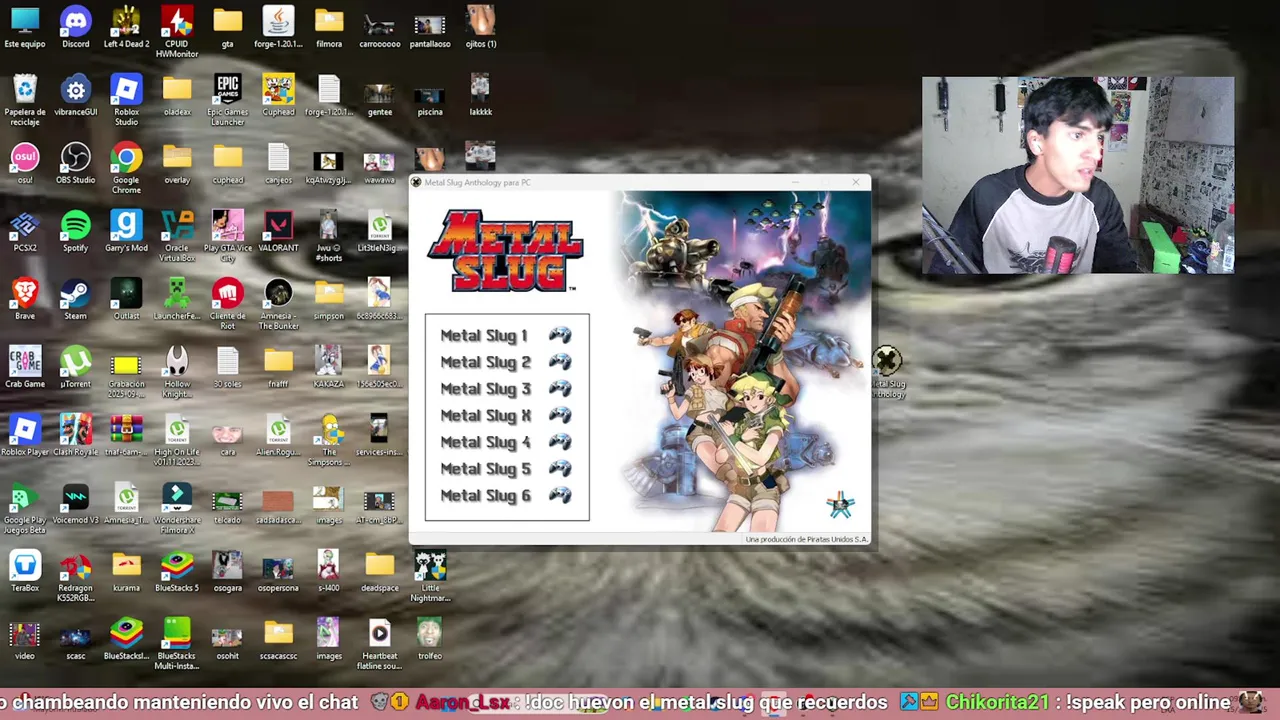Select the kurama folder
1280x720 pixels.
click(x=126, y=571)
